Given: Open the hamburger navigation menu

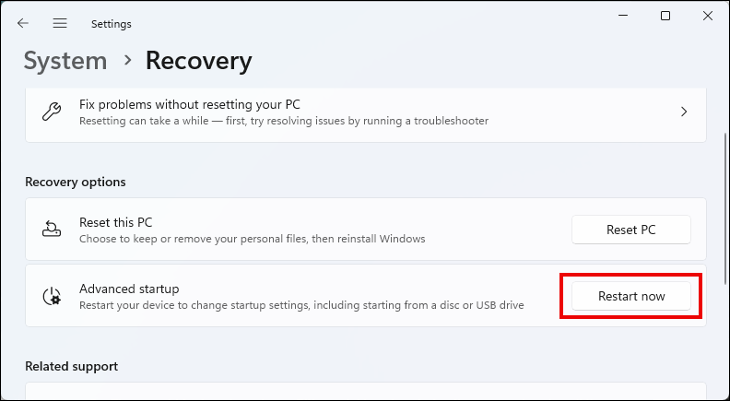Looking at the screenshot, I should [60, 23].
